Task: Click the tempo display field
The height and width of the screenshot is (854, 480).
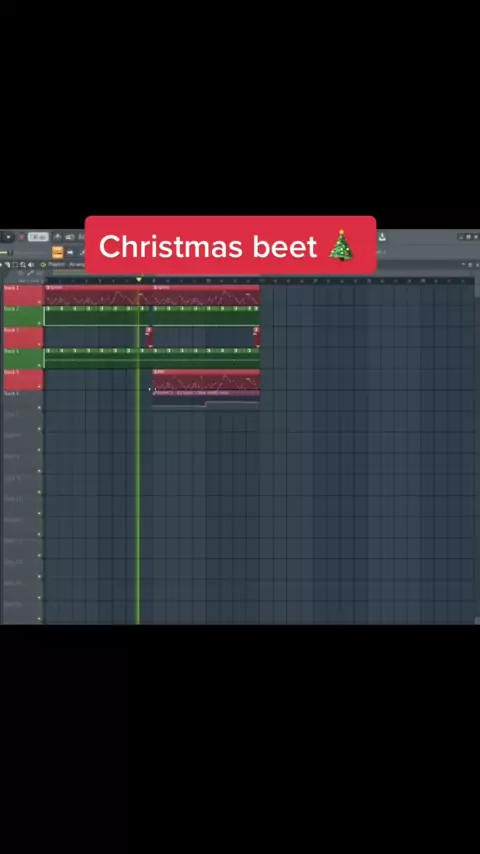Action: (x=38, y=237)
